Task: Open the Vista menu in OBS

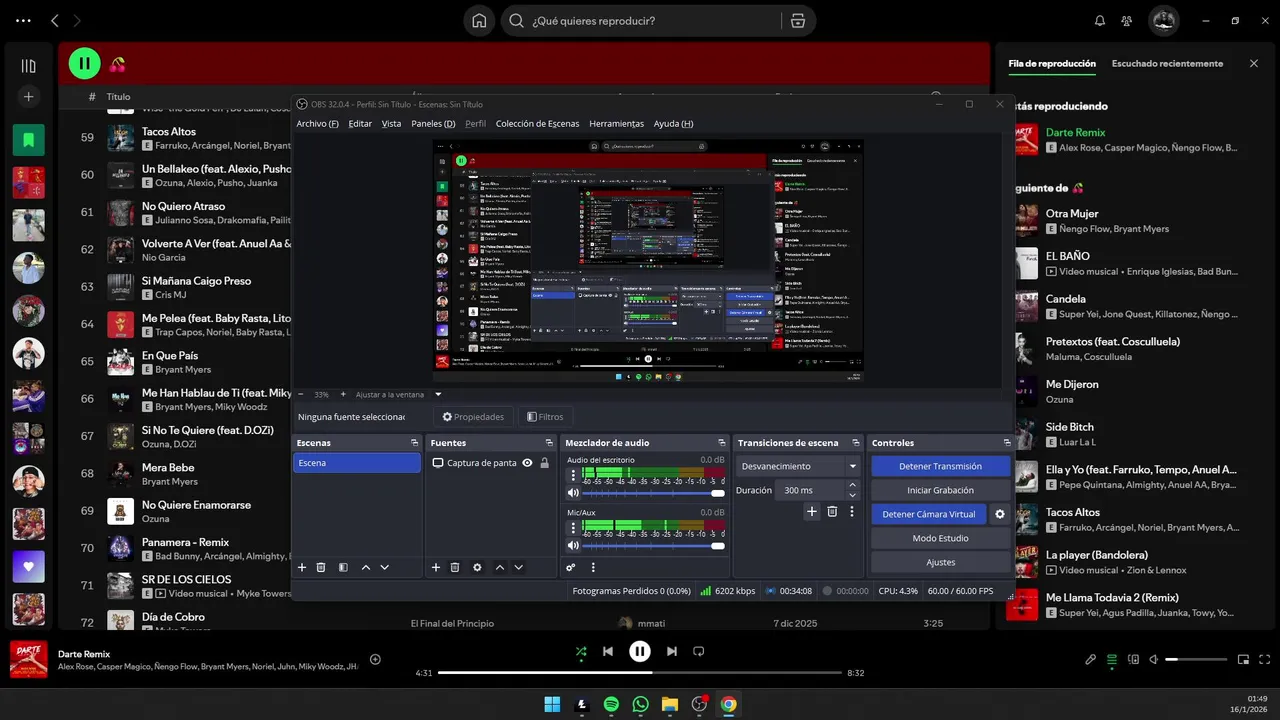Action: pos(391,123)
